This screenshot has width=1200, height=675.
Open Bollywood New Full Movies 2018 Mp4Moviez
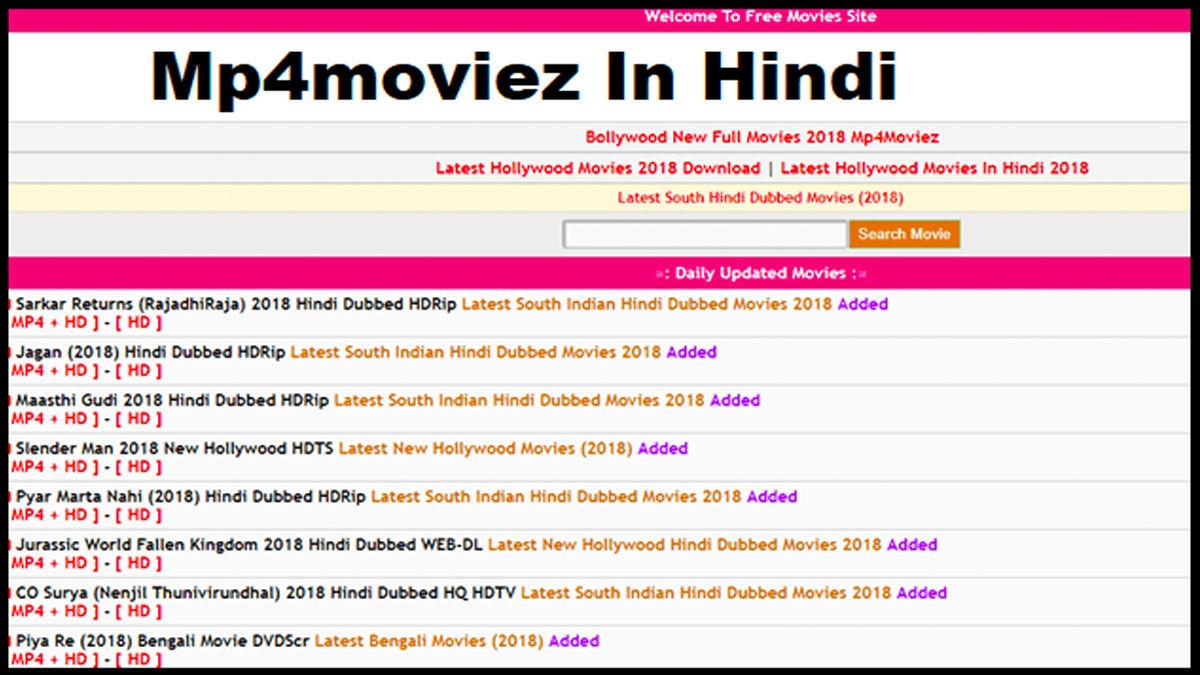[x=762, y=137]
